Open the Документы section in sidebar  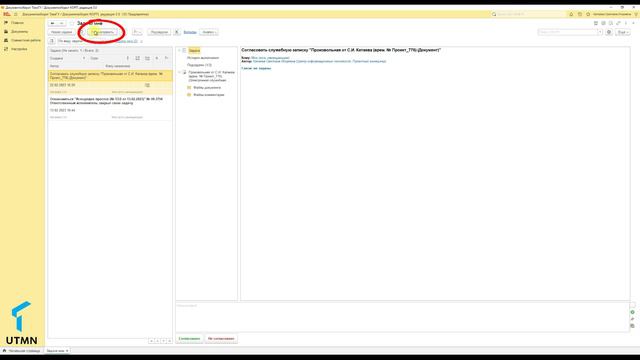tap(19, 31)
